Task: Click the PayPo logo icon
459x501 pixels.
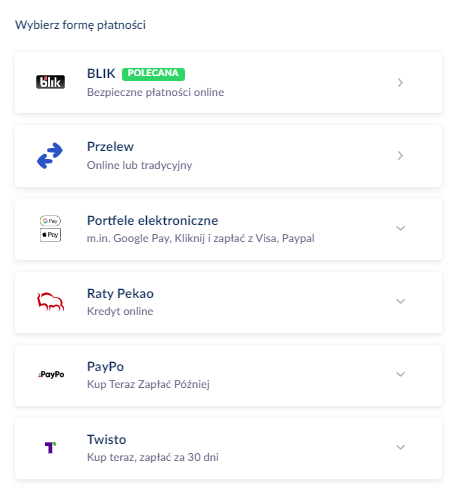Action: 50,374
